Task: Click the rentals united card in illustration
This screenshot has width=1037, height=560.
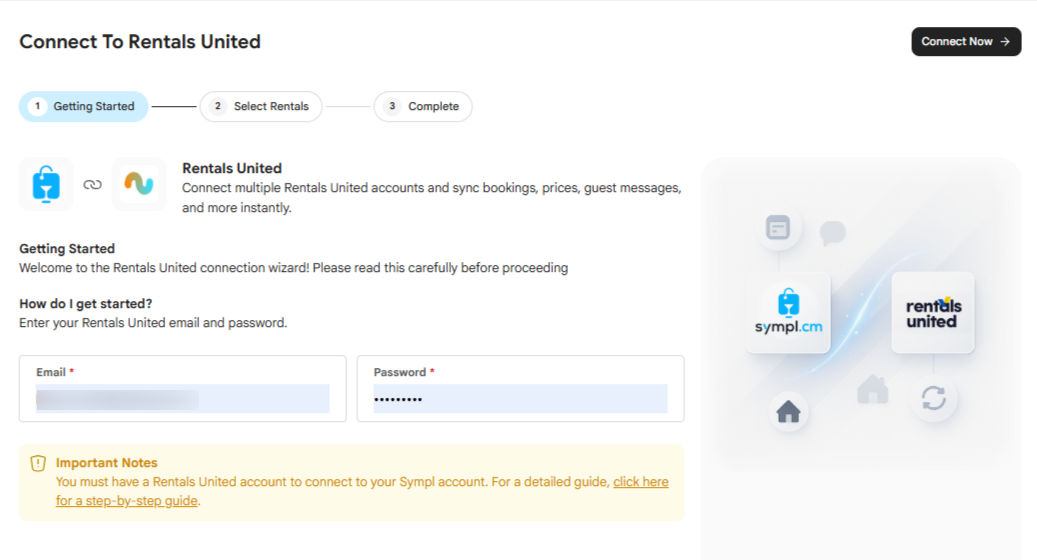Action: point(933,312)
